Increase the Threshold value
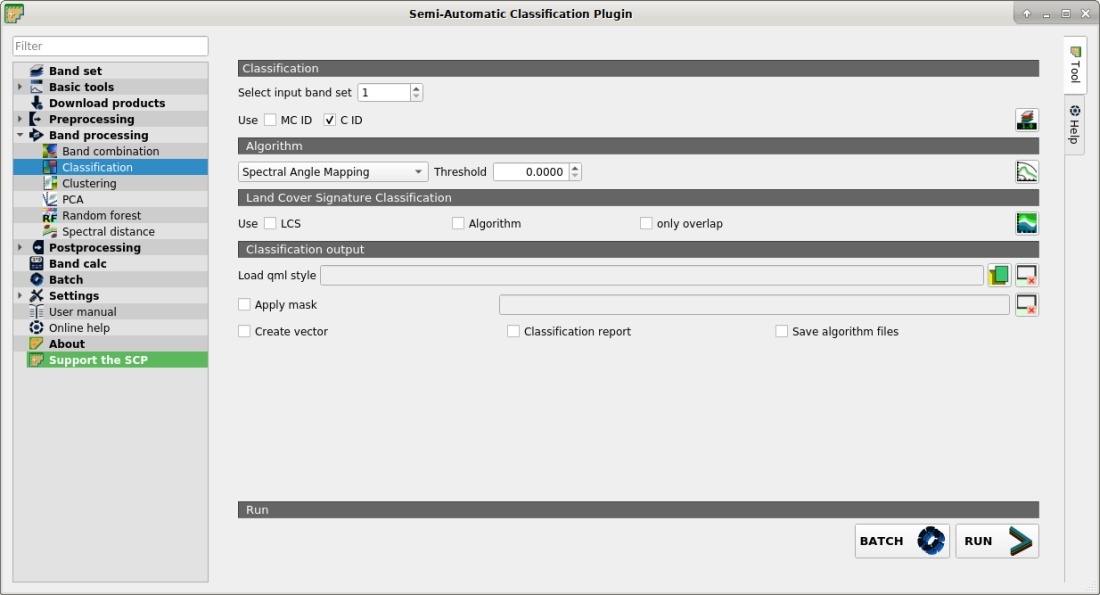This screenshot has width=1100, height=595. pos(575,168)
